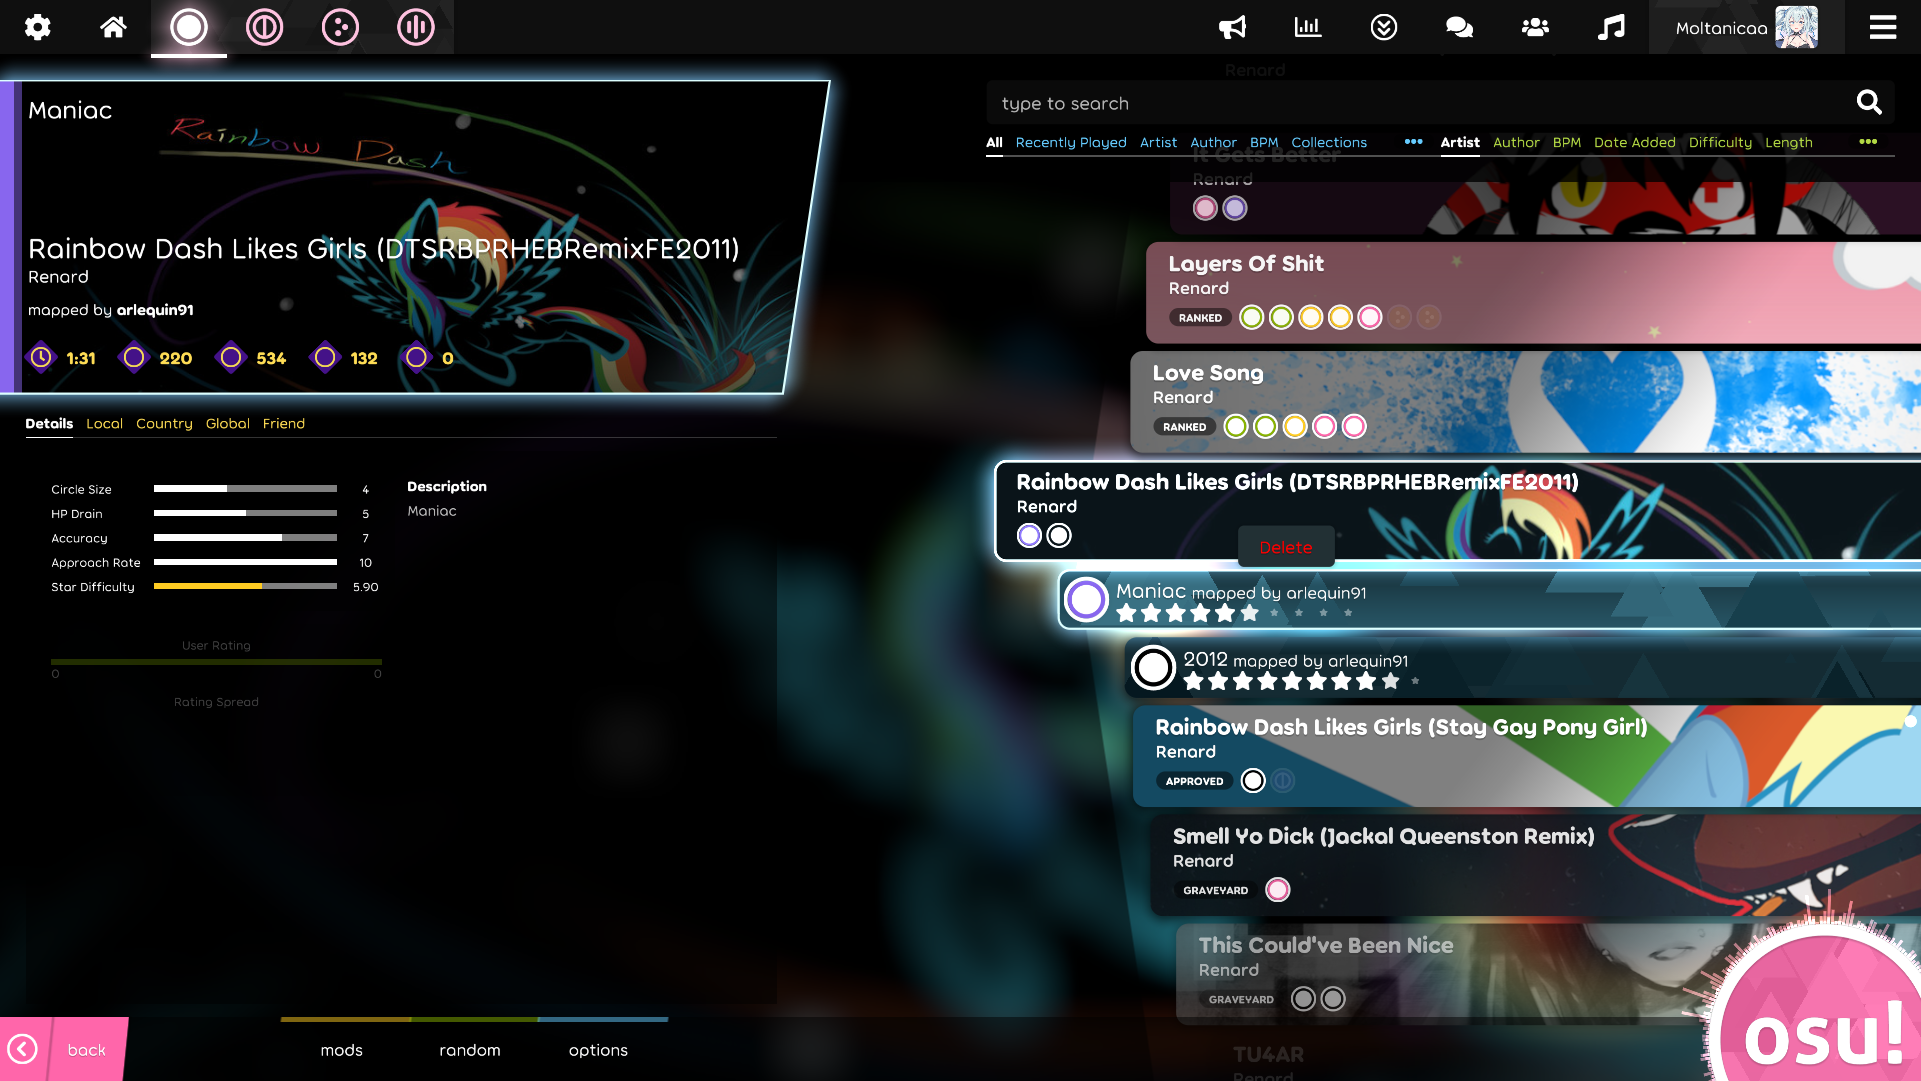Open rankings chart icon
The image size is (1921, 1081).
[1308, 27]
